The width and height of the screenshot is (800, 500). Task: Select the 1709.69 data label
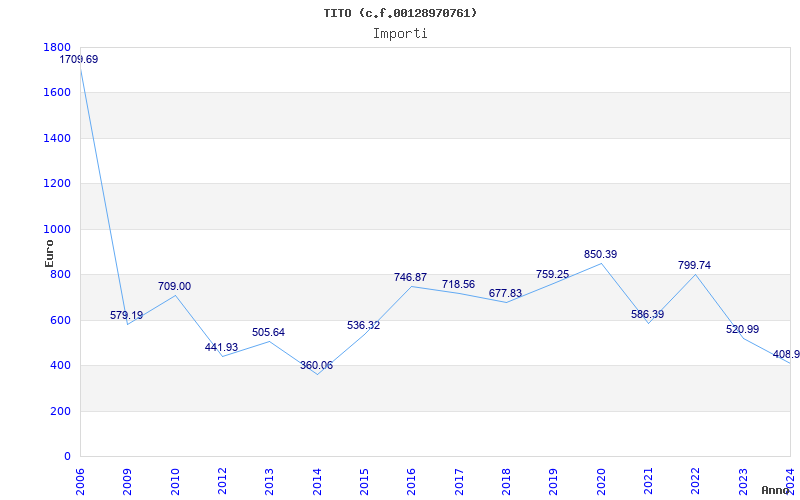click(79, 60)
